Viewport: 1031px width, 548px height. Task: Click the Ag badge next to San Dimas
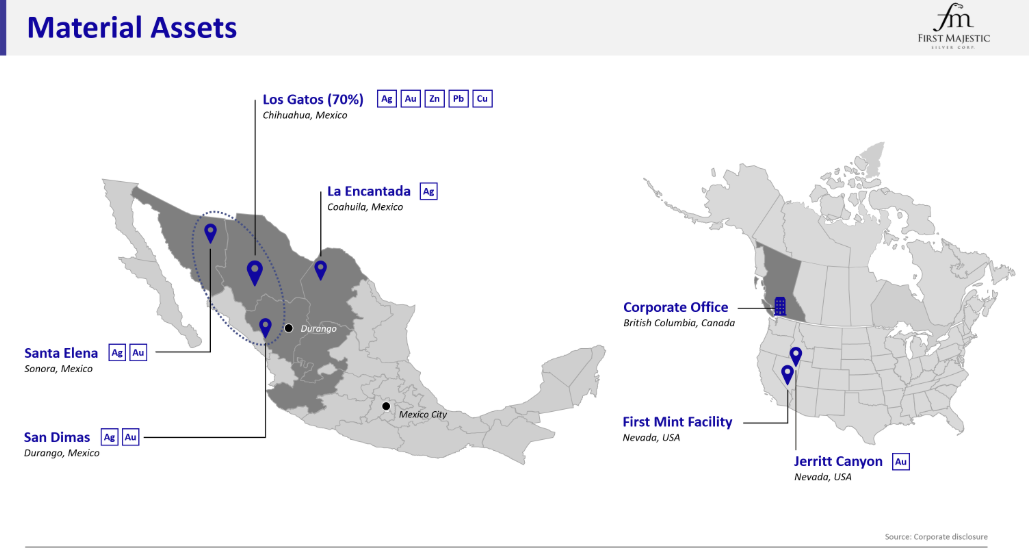click(109, 437)
